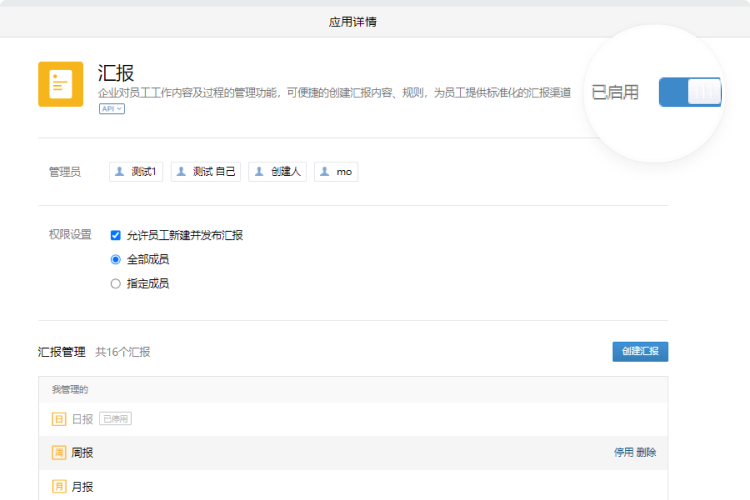Choose the 指定成员 radio option
The height and width of the screenshot is (500, 750).
point(115,284)
